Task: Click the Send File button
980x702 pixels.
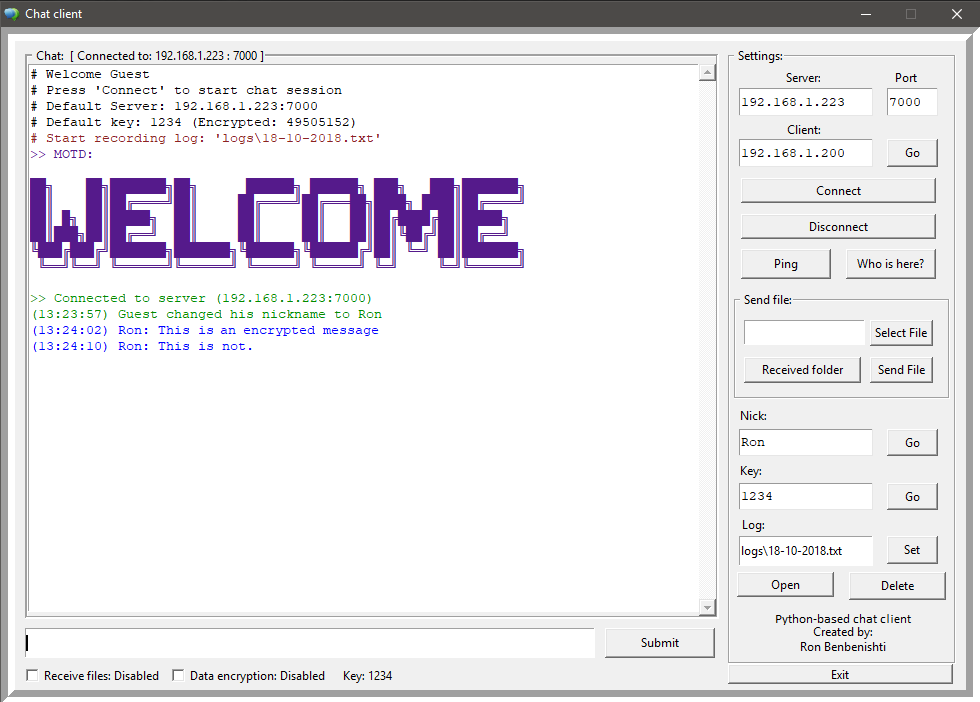Action: (x=901, y=369)
